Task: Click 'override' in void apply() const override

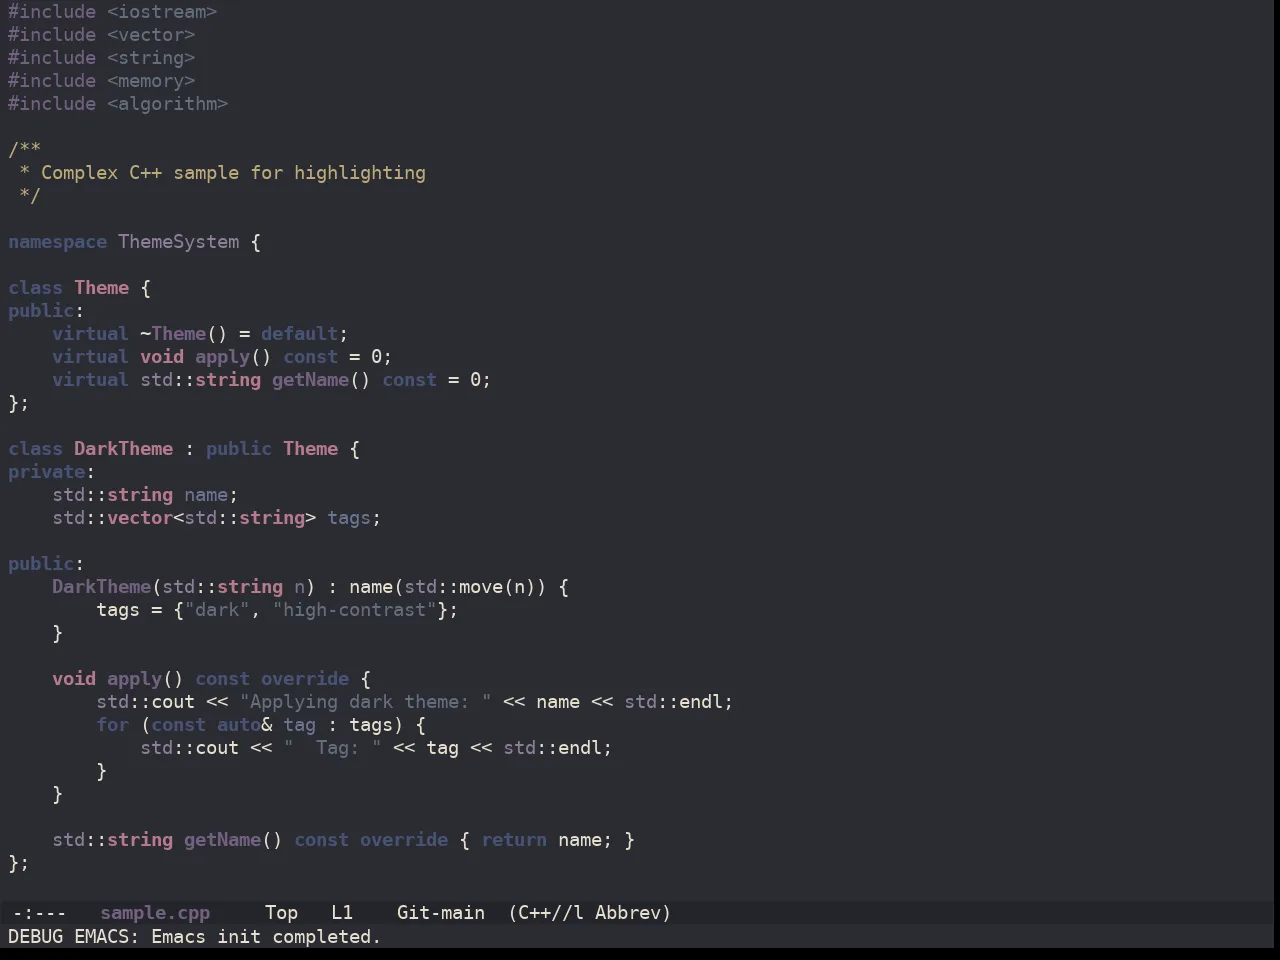Action: (x=305, y=679)
